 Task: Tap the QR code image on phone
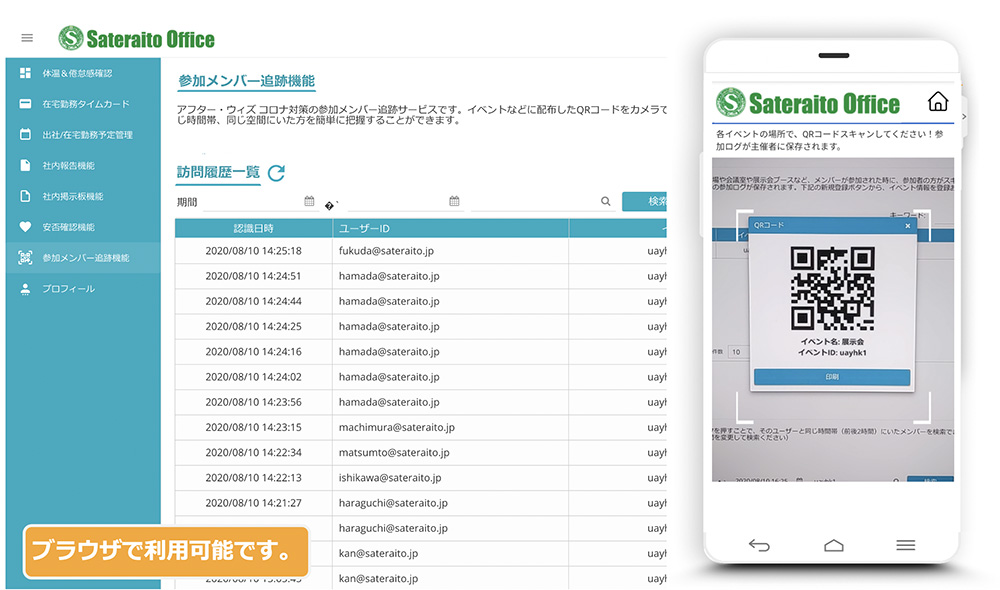tap(832, 288)
